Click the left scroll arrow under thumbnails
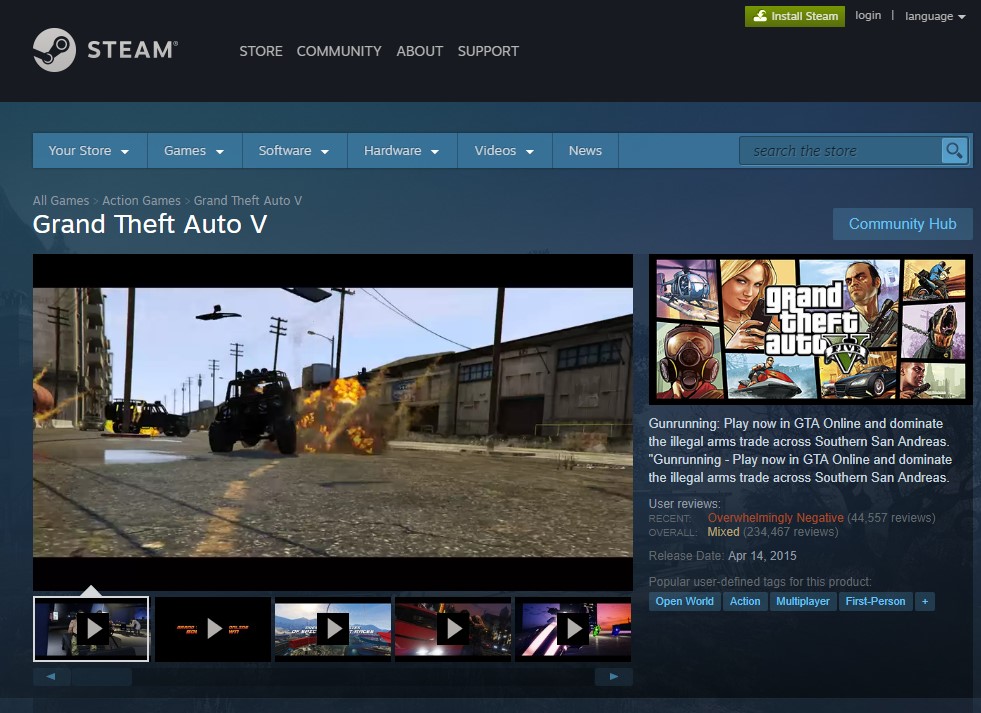981x713 pixels. coord(51,676)
